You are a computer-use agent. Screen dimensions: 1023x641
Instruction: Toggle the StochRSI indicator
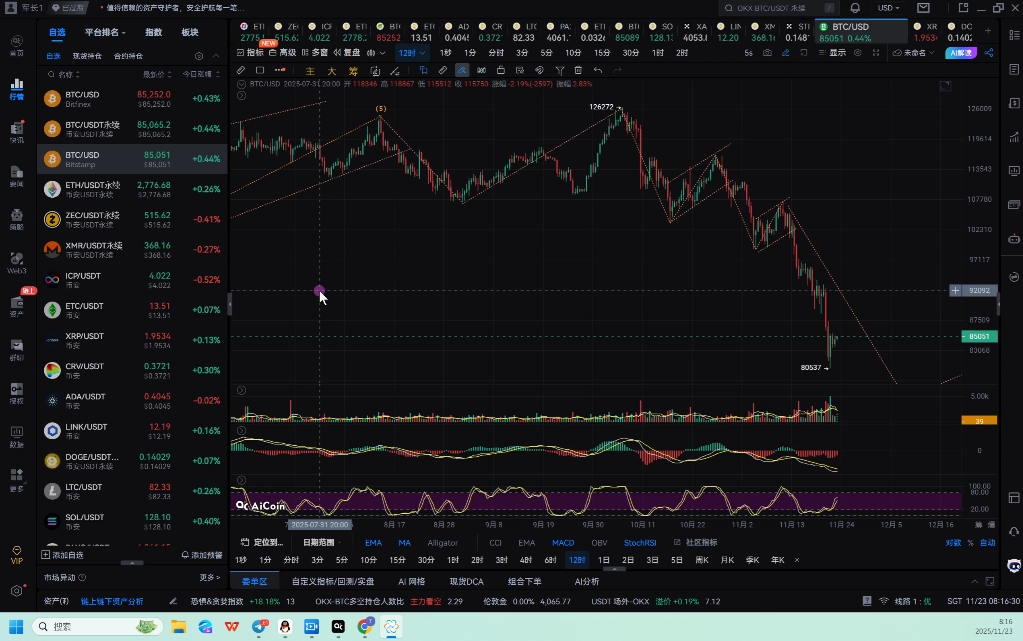[640, 543]
